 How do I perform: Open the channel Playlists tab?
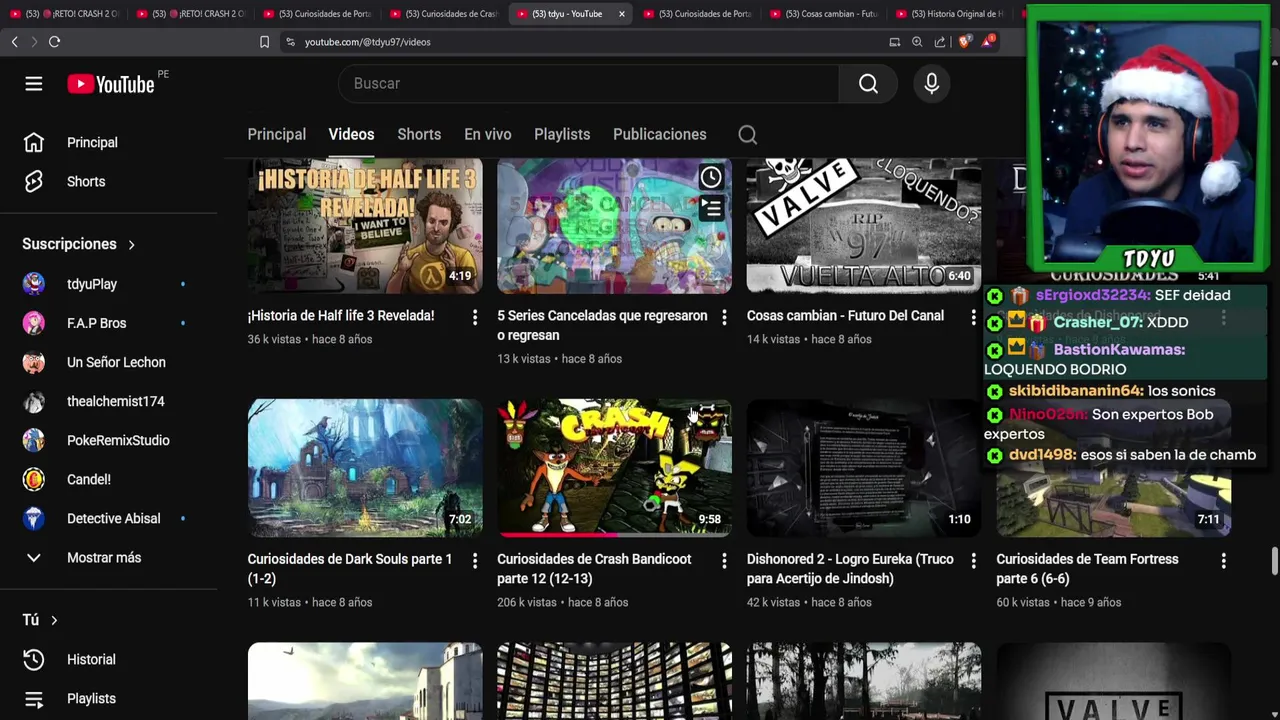pos(562,134)
